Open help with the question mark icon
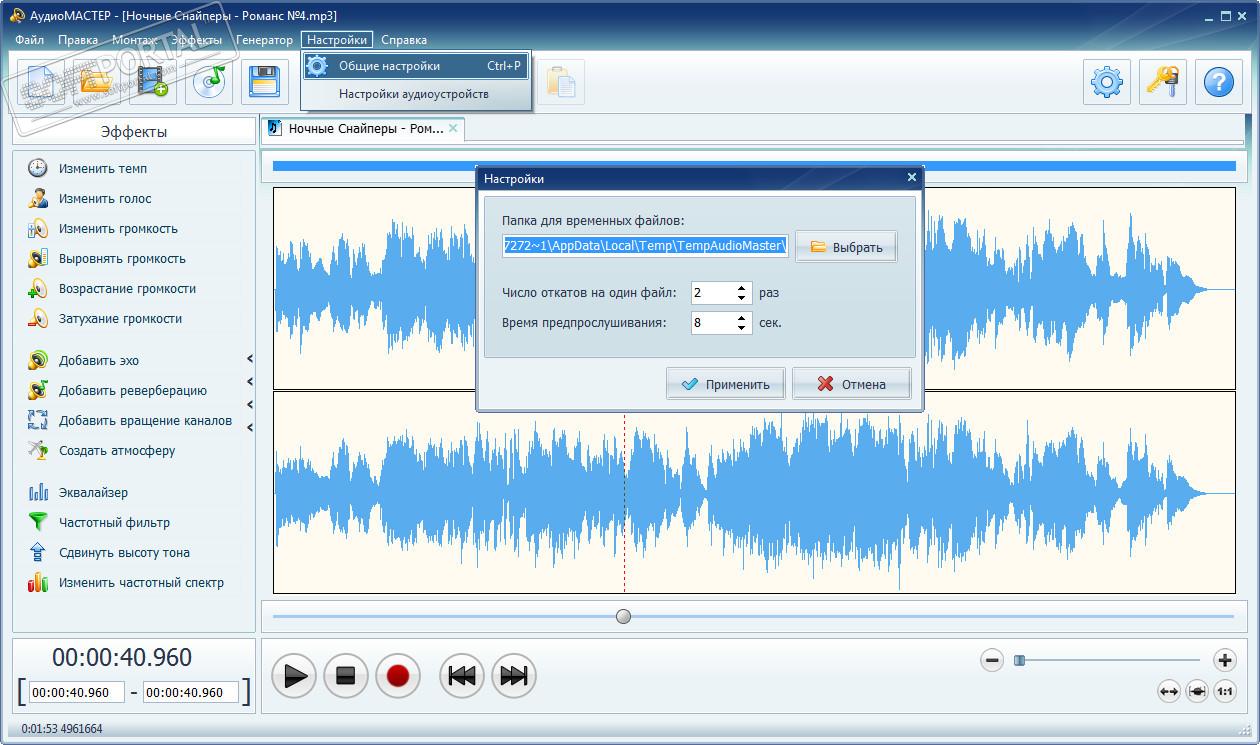 coord(1219,82)
